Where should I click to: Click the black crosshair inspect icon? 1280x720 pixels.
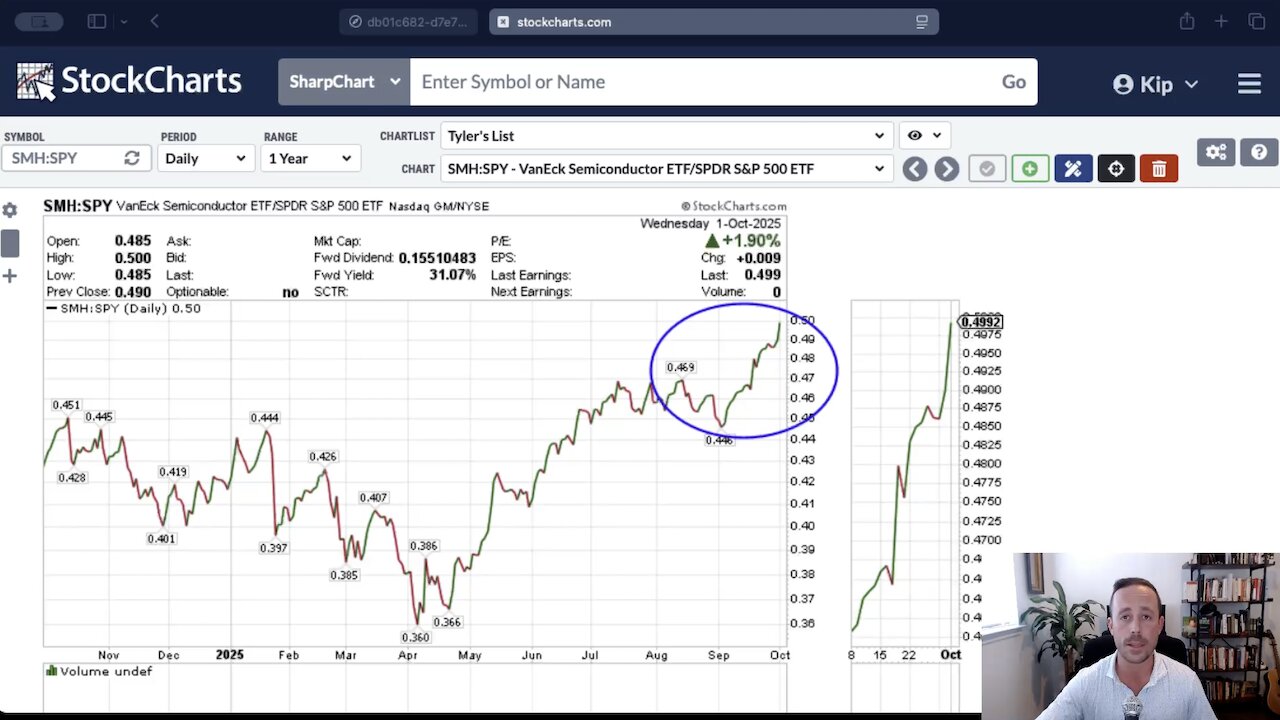1116,169
